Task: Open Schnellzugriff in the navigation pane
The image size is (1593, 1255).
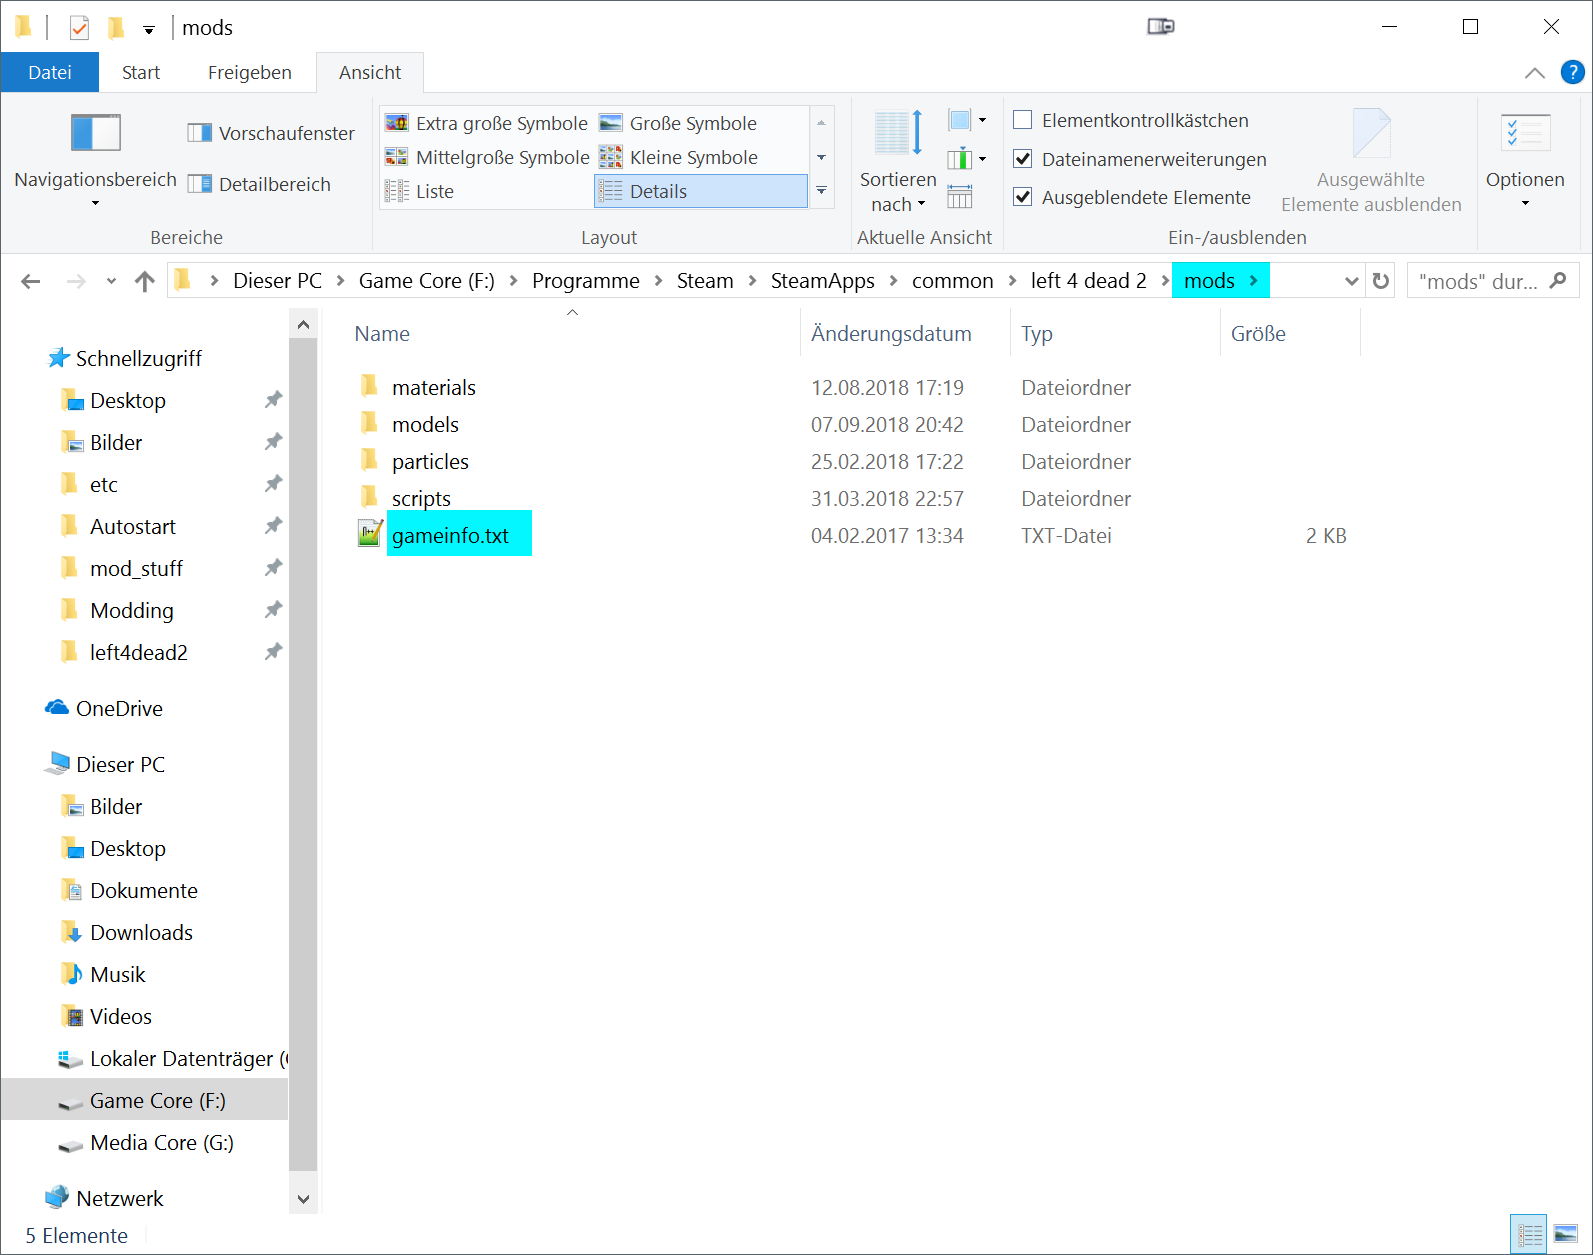Action: click(139, 358)
